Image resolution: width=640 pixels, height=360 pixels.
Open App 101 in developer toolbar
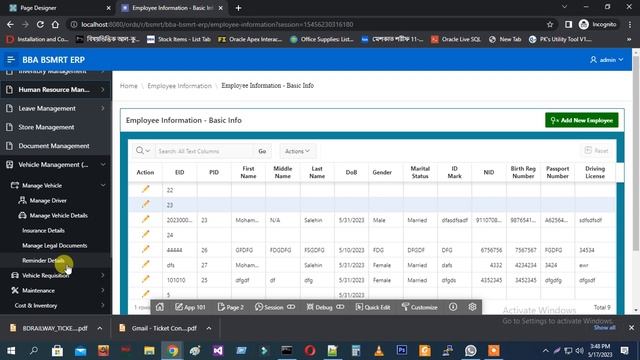click(x=190, y=307)
